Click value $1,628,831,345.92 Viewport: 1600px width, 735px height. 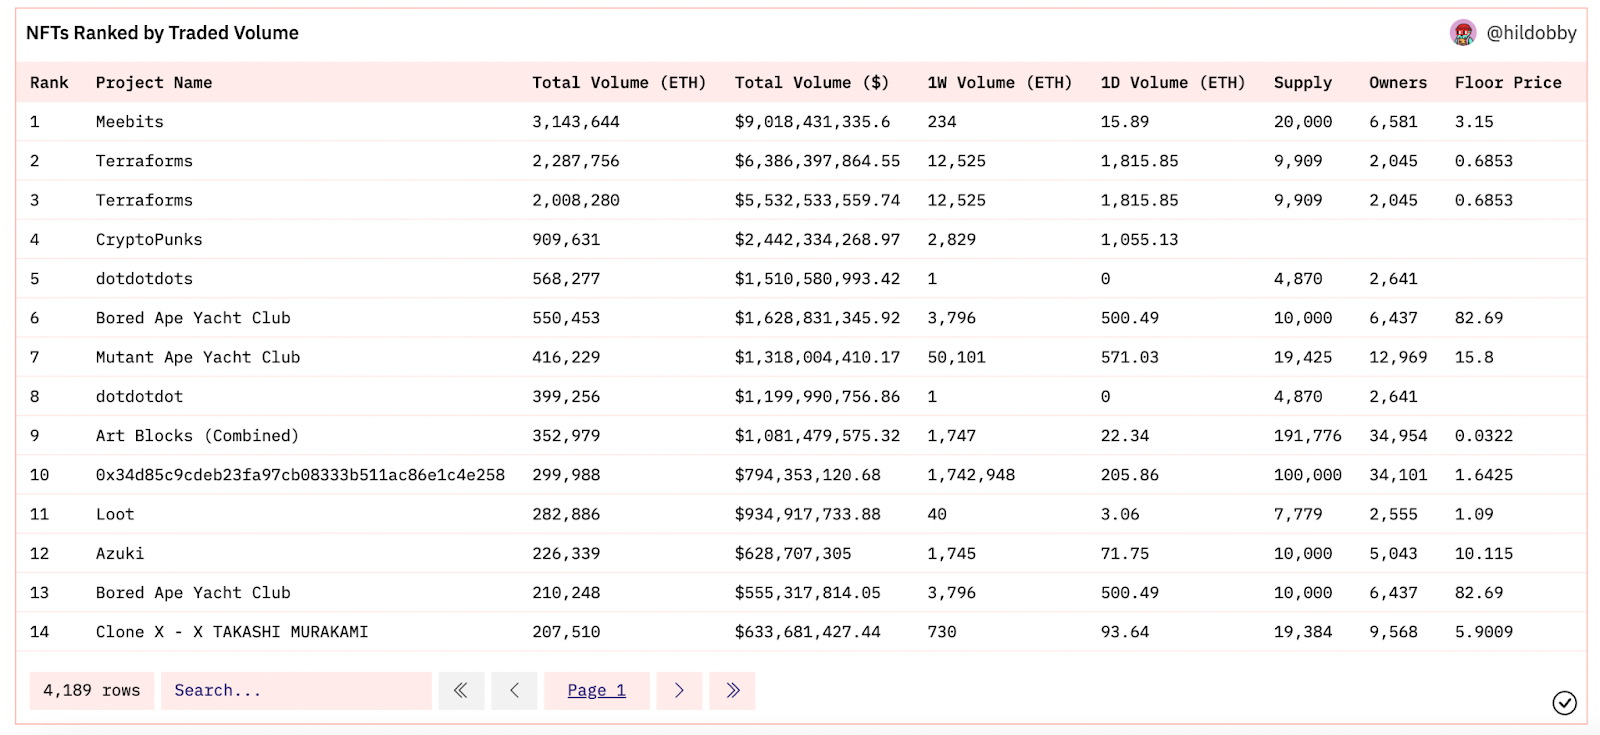tap(817, 318)
